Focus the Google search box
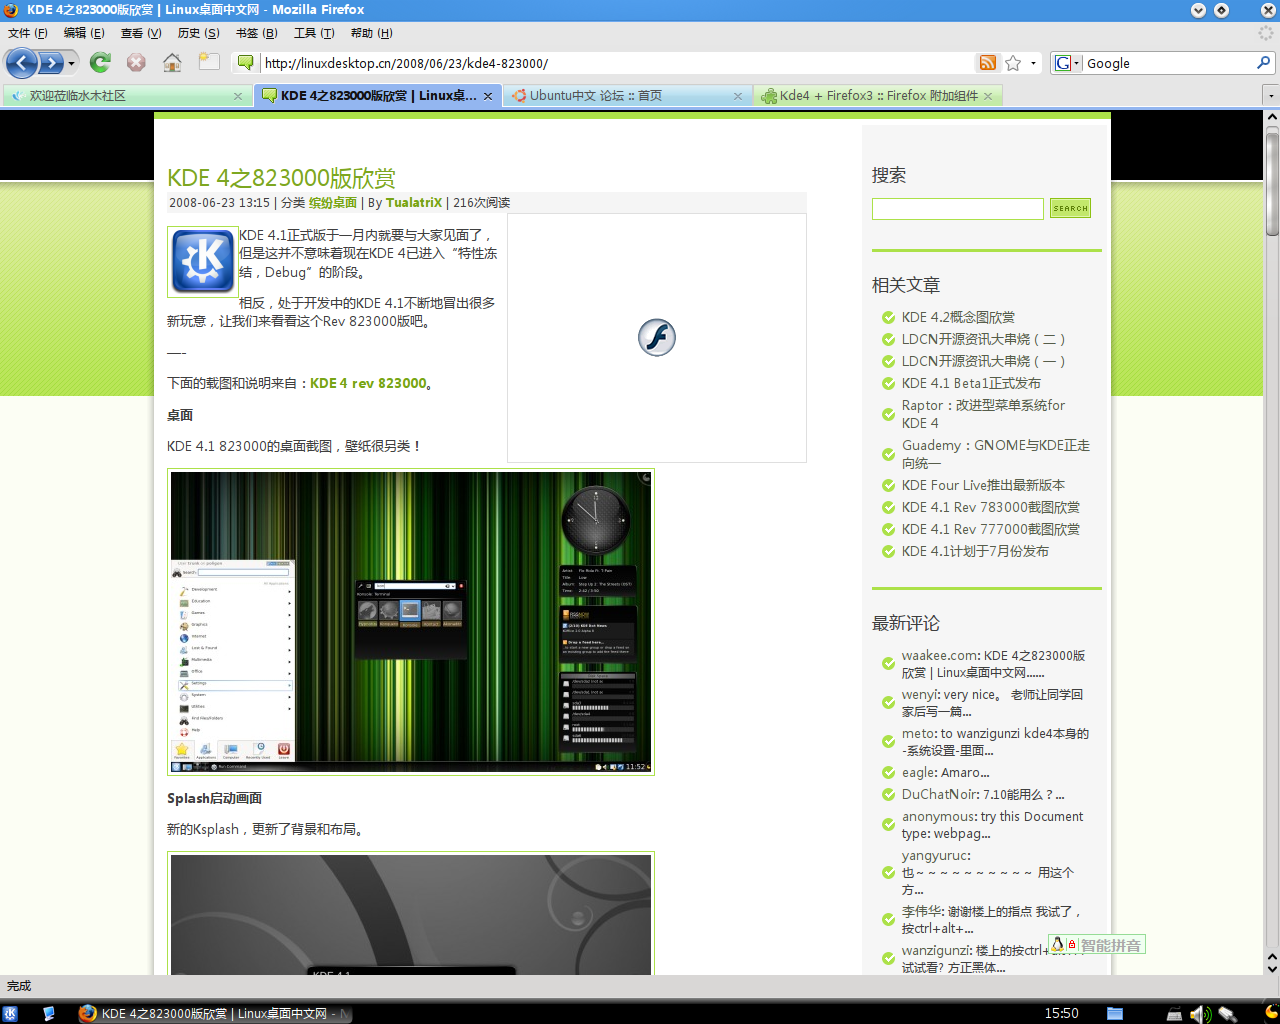This screenshot has height=1024, width=1280. (1168, 63)
